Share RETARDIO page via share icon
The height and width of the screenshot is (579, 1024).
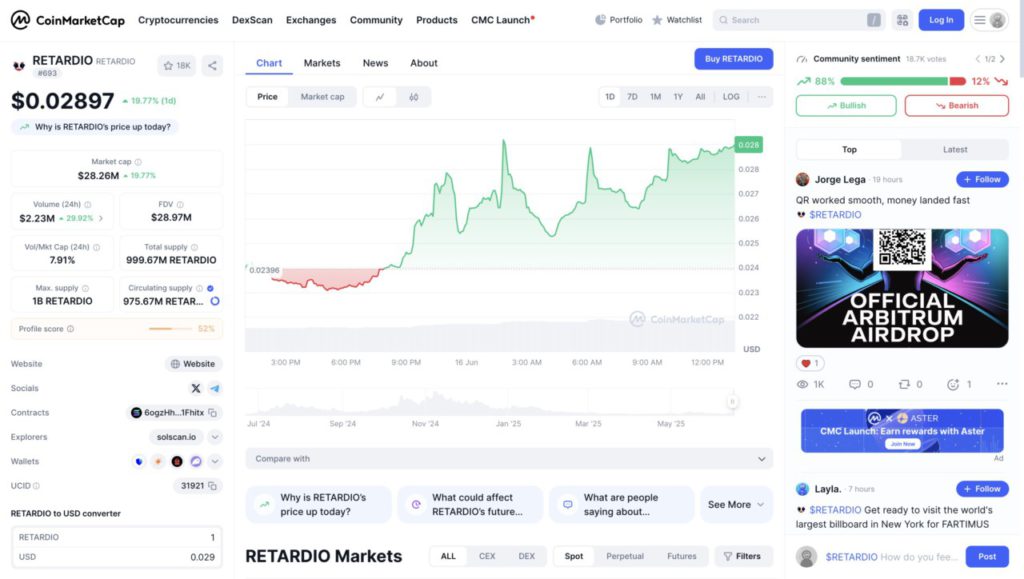pos(212,65)
